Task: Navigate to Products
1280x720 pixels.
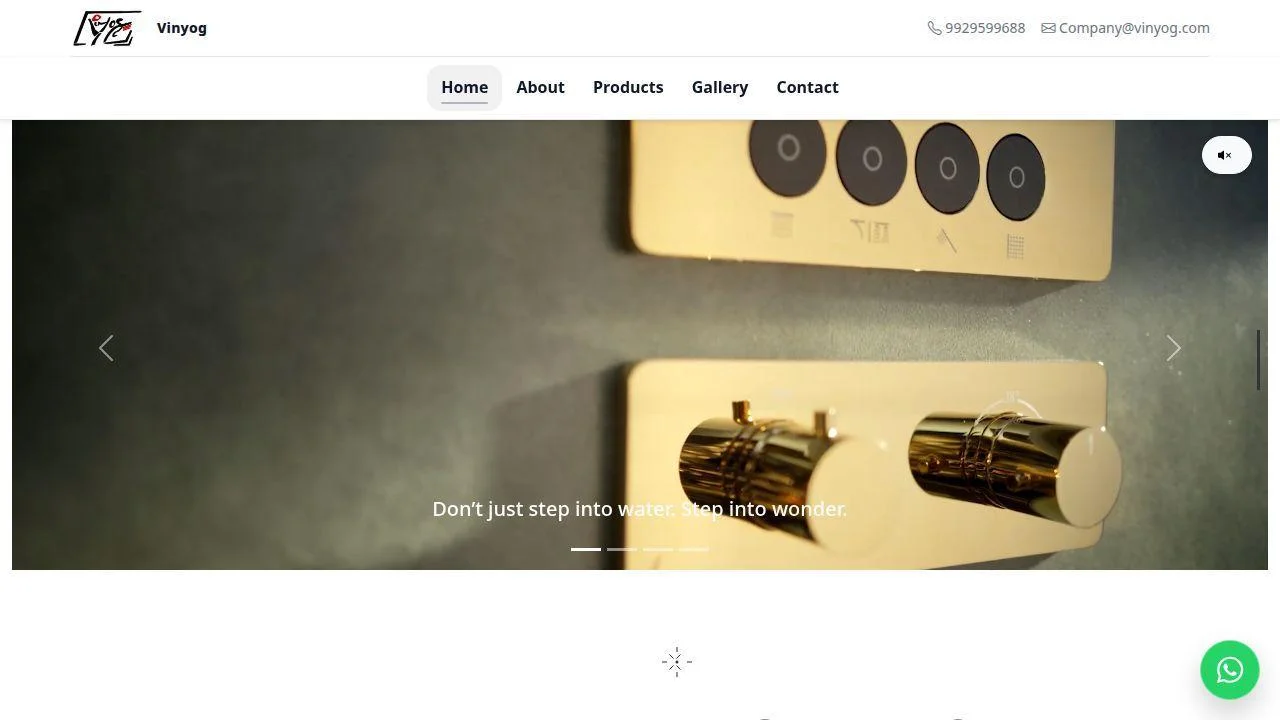Action: [628, 87]
